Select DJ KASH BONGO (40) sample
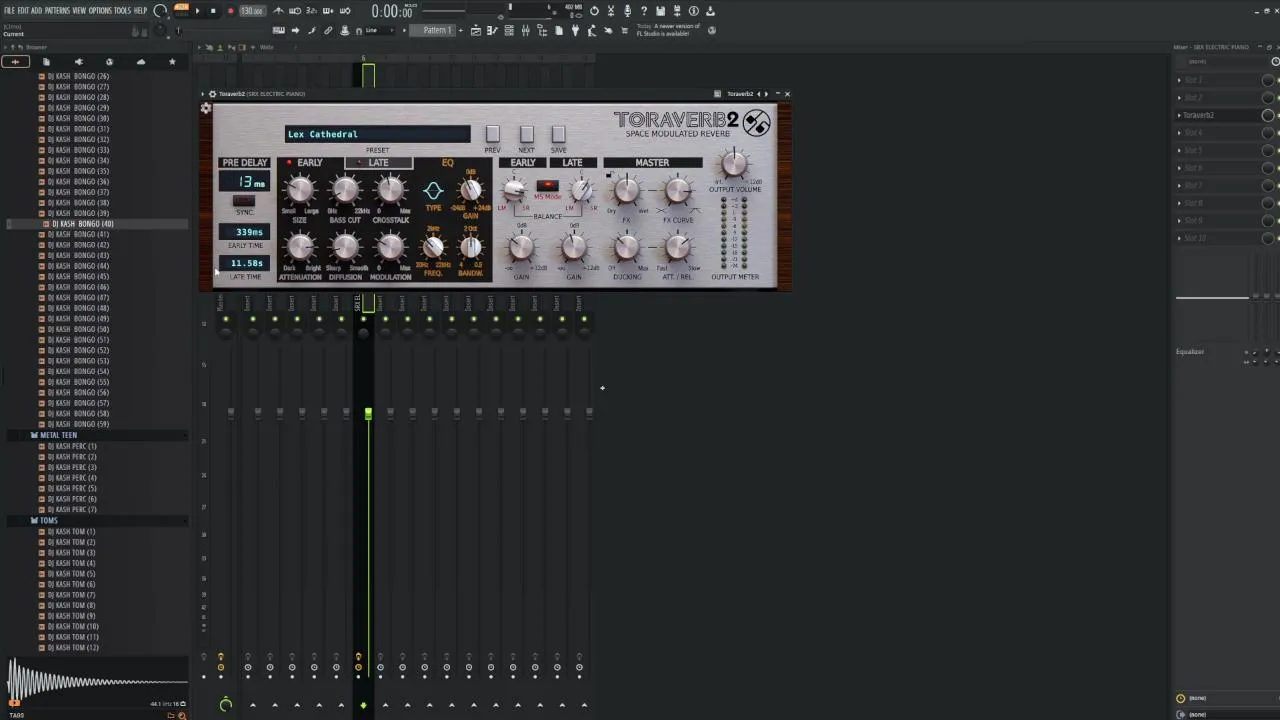This screenshot has height=720, width=1280. (x=83, y=224)
